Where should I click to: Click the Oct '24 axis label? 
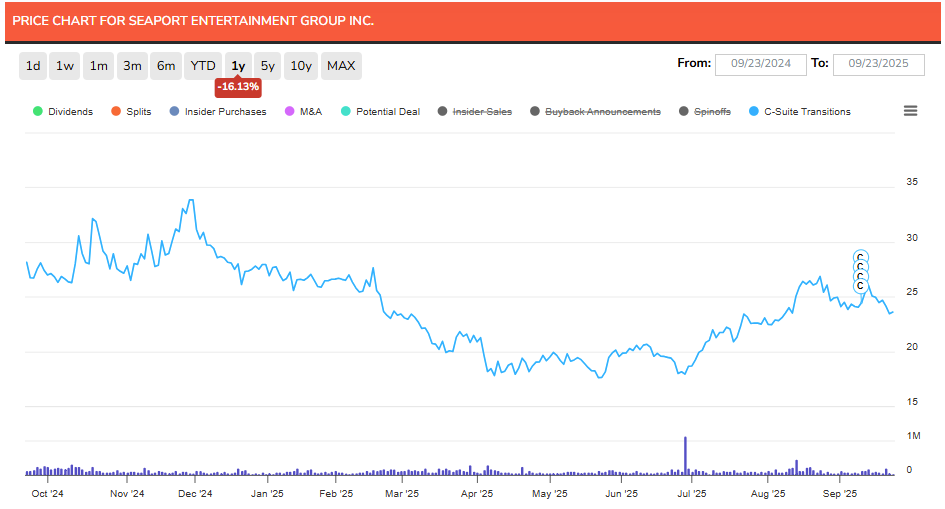tap(48, 493)
